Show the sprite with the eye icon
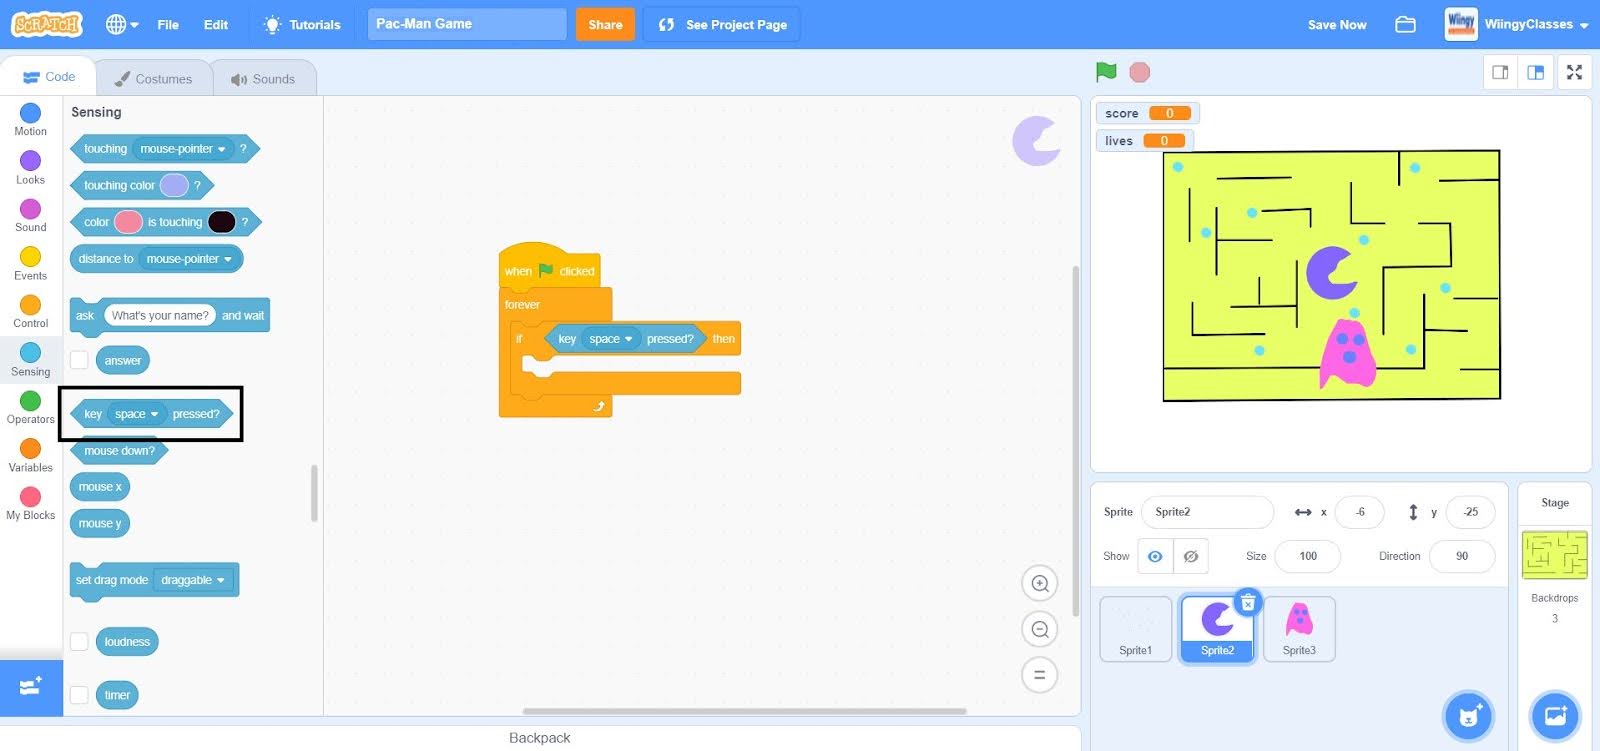1600x751 pixels. tap(1155, 556)
